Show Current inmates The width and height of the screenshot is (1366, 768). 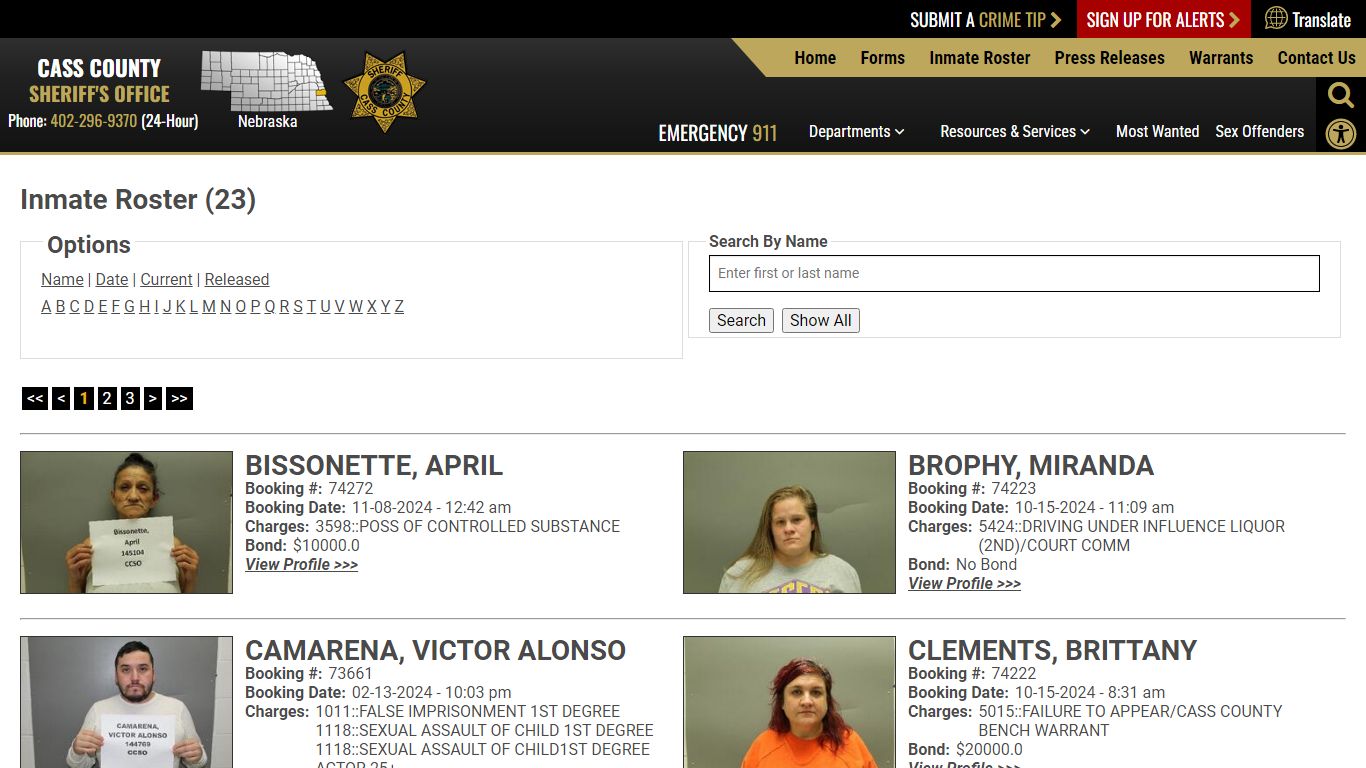tap(166, 280)
